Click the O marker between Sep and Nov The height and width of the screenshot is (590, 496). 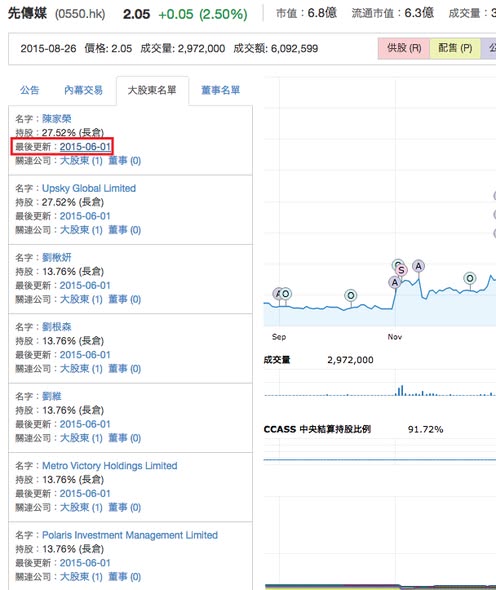[351, 295]
